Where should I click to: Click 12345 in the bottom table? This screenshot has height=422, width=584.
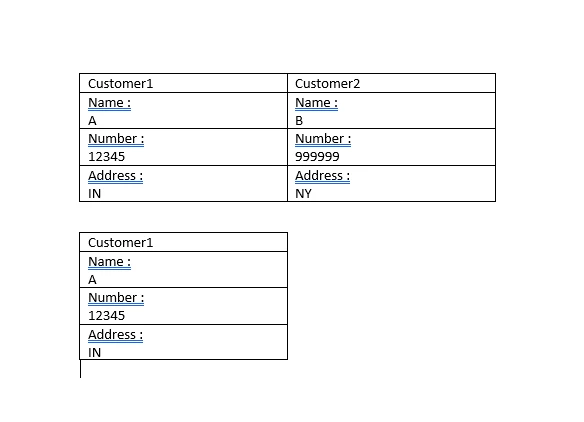(x=107, y=315)
